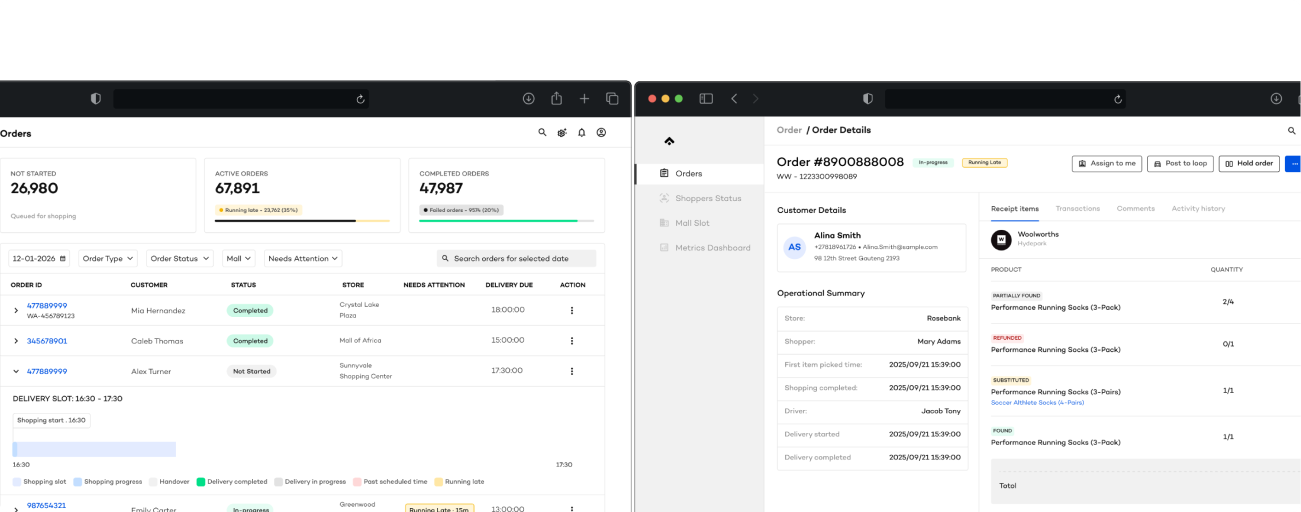The width and height of the screenshot is (1301, 512).
Task: Click the user profile icon
Action: point(601,132)
